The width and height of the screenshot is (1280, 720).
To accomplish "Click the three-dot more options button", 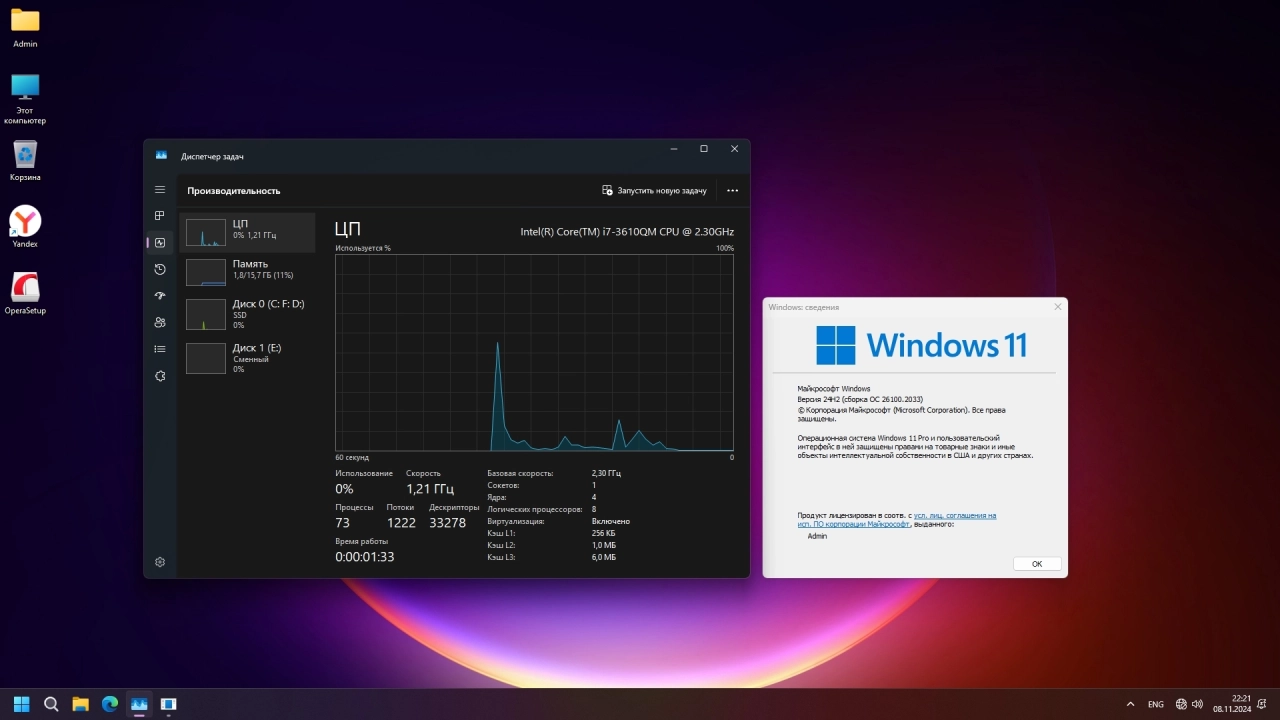I will point(733,190).
